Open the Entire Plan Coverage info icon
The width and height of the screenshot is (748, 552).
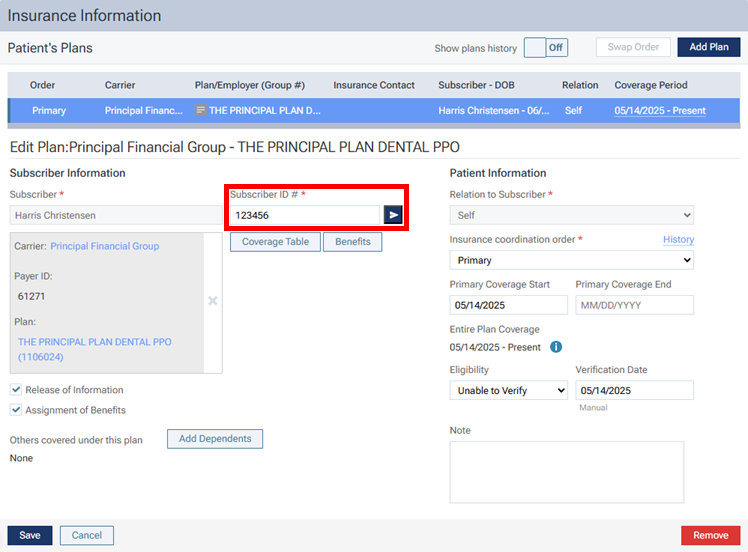tap(556, 347)
